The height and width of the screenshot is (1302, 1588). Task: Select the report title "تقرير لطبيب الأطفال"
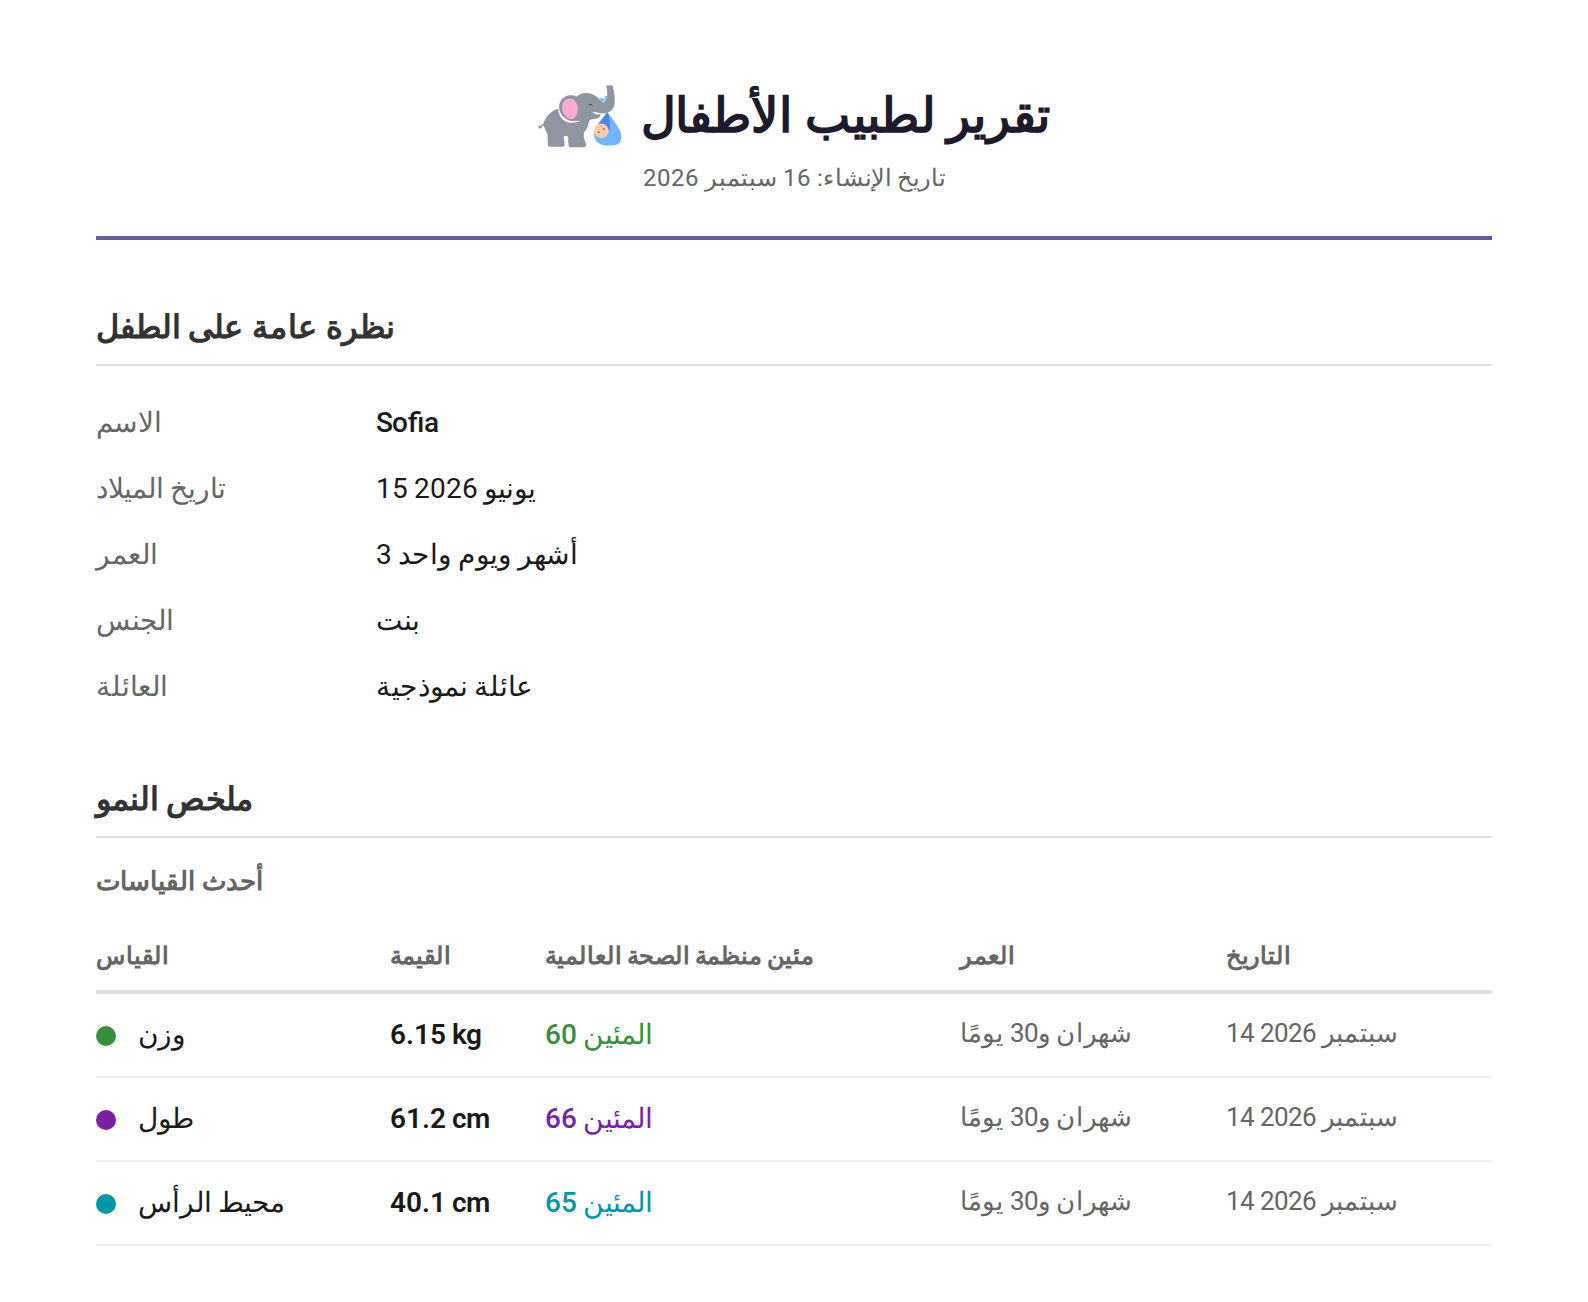tap(845, 116)
